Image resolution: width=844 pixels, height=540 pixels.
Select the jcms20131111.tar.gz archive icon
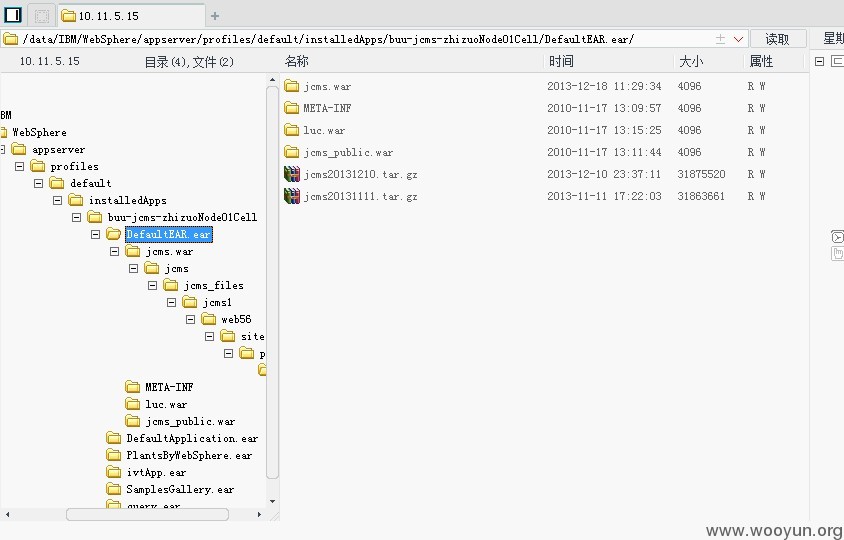coord(291,196)
